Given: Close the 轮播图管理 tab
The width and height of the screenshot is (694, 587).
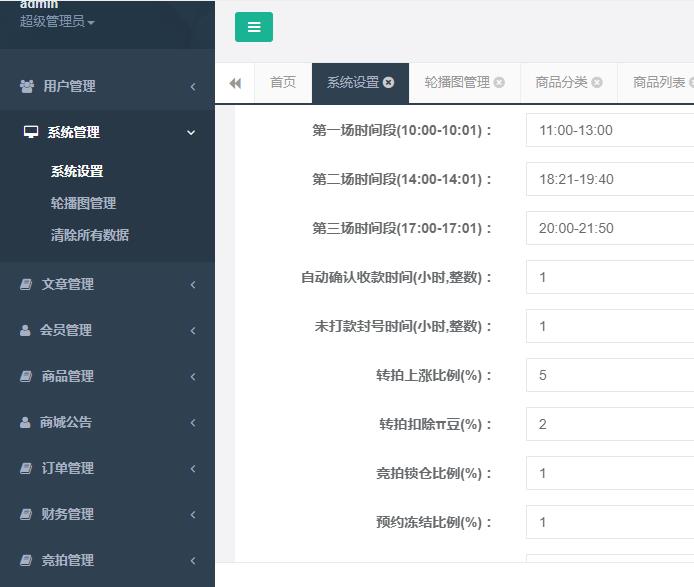Looking at the screenshot, I should point(499,83).
